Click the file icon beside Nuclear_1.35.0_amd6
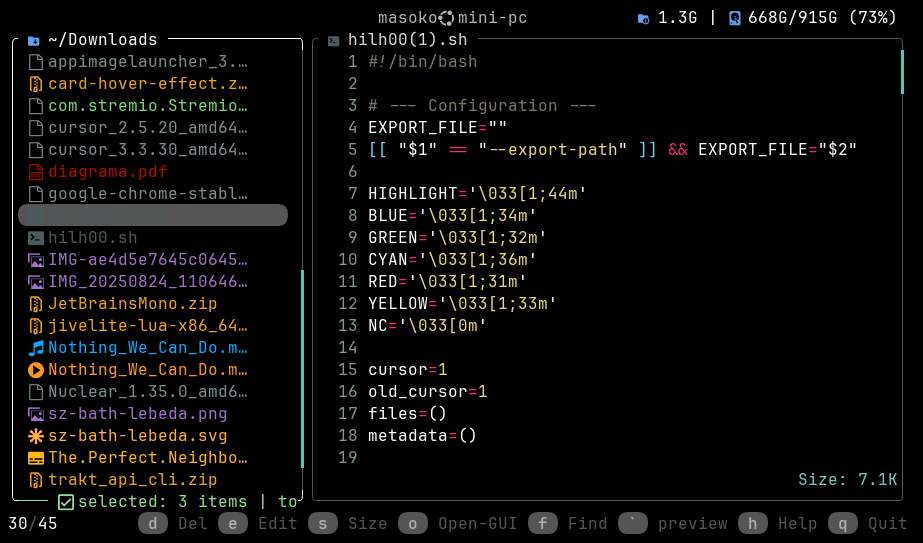 pyautogui.click(x=35, y=392)
